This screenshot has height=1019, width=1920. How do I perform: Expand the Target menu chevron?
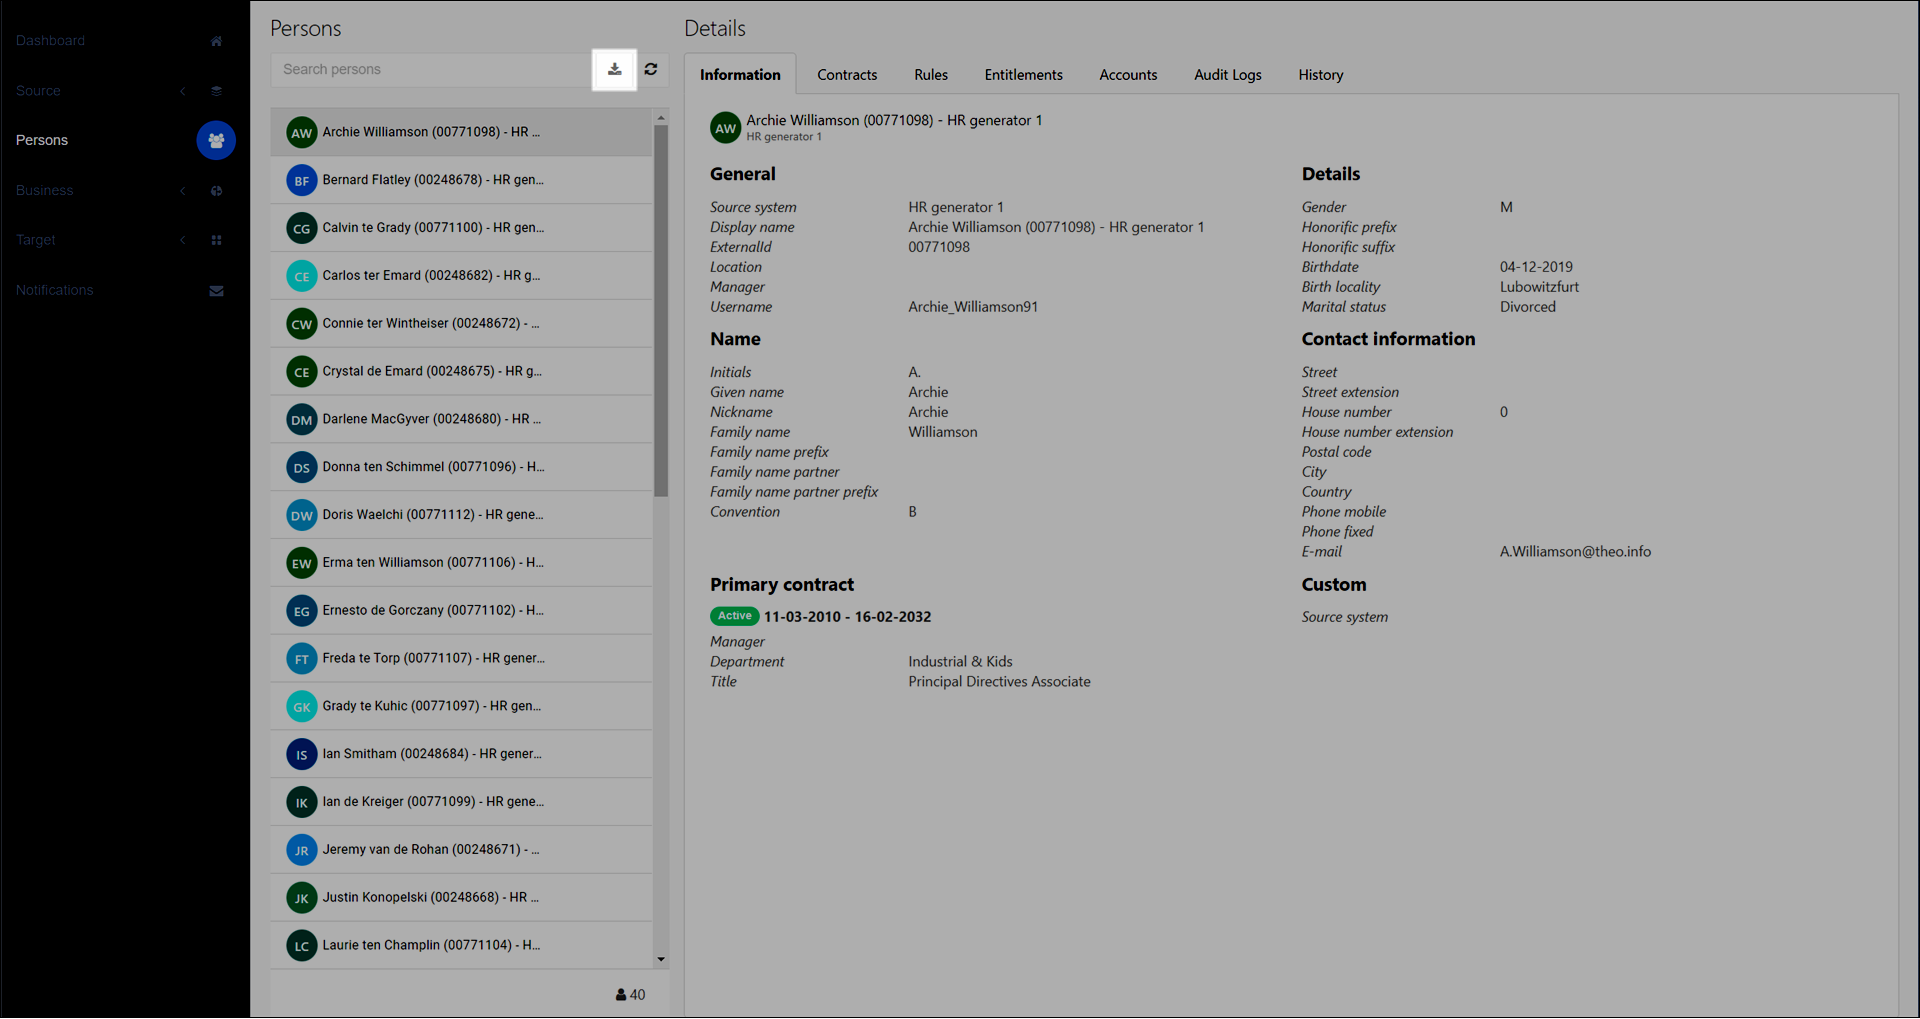point(183,241)
